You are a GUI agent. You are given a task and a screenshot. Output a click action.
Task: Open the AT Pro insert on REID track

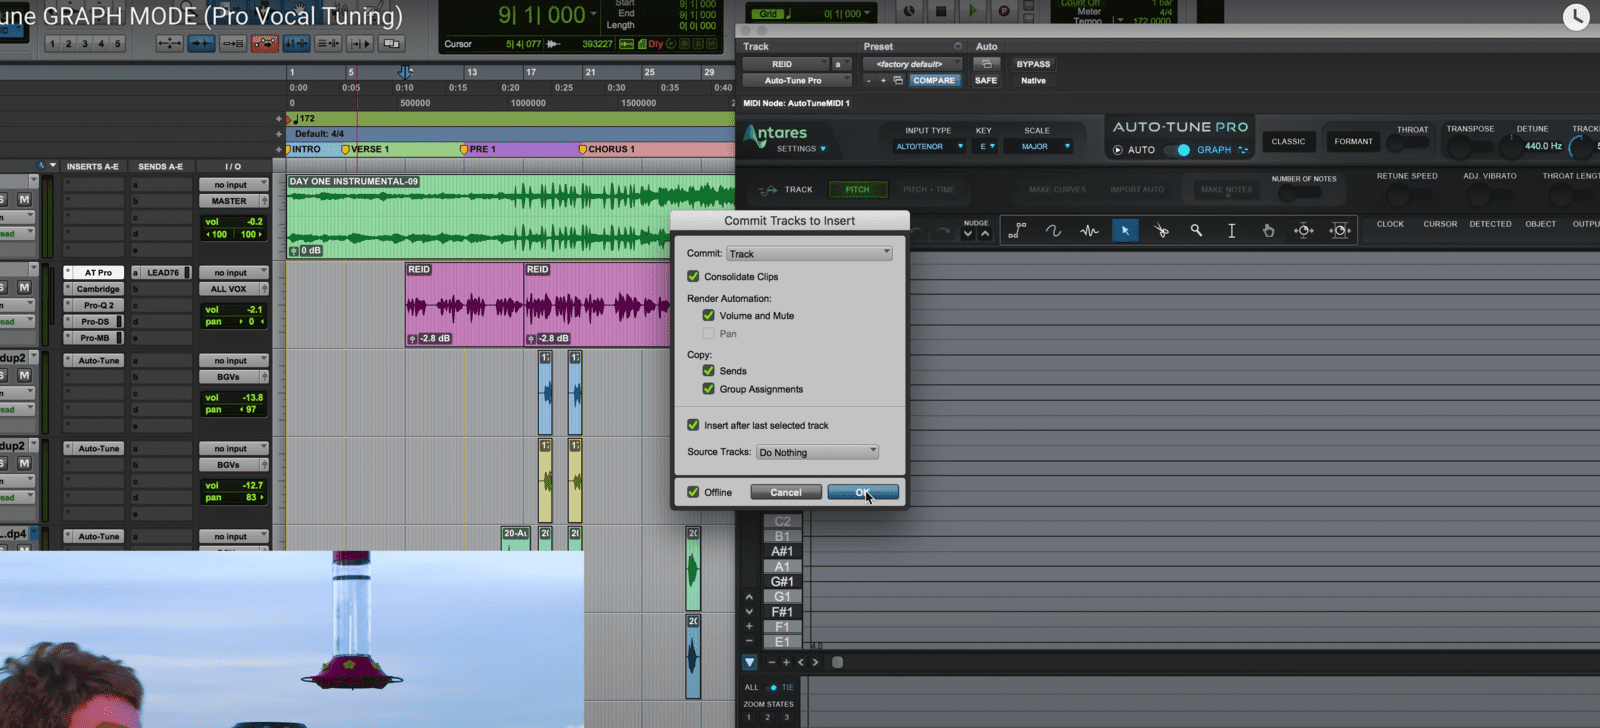[98, 273]
